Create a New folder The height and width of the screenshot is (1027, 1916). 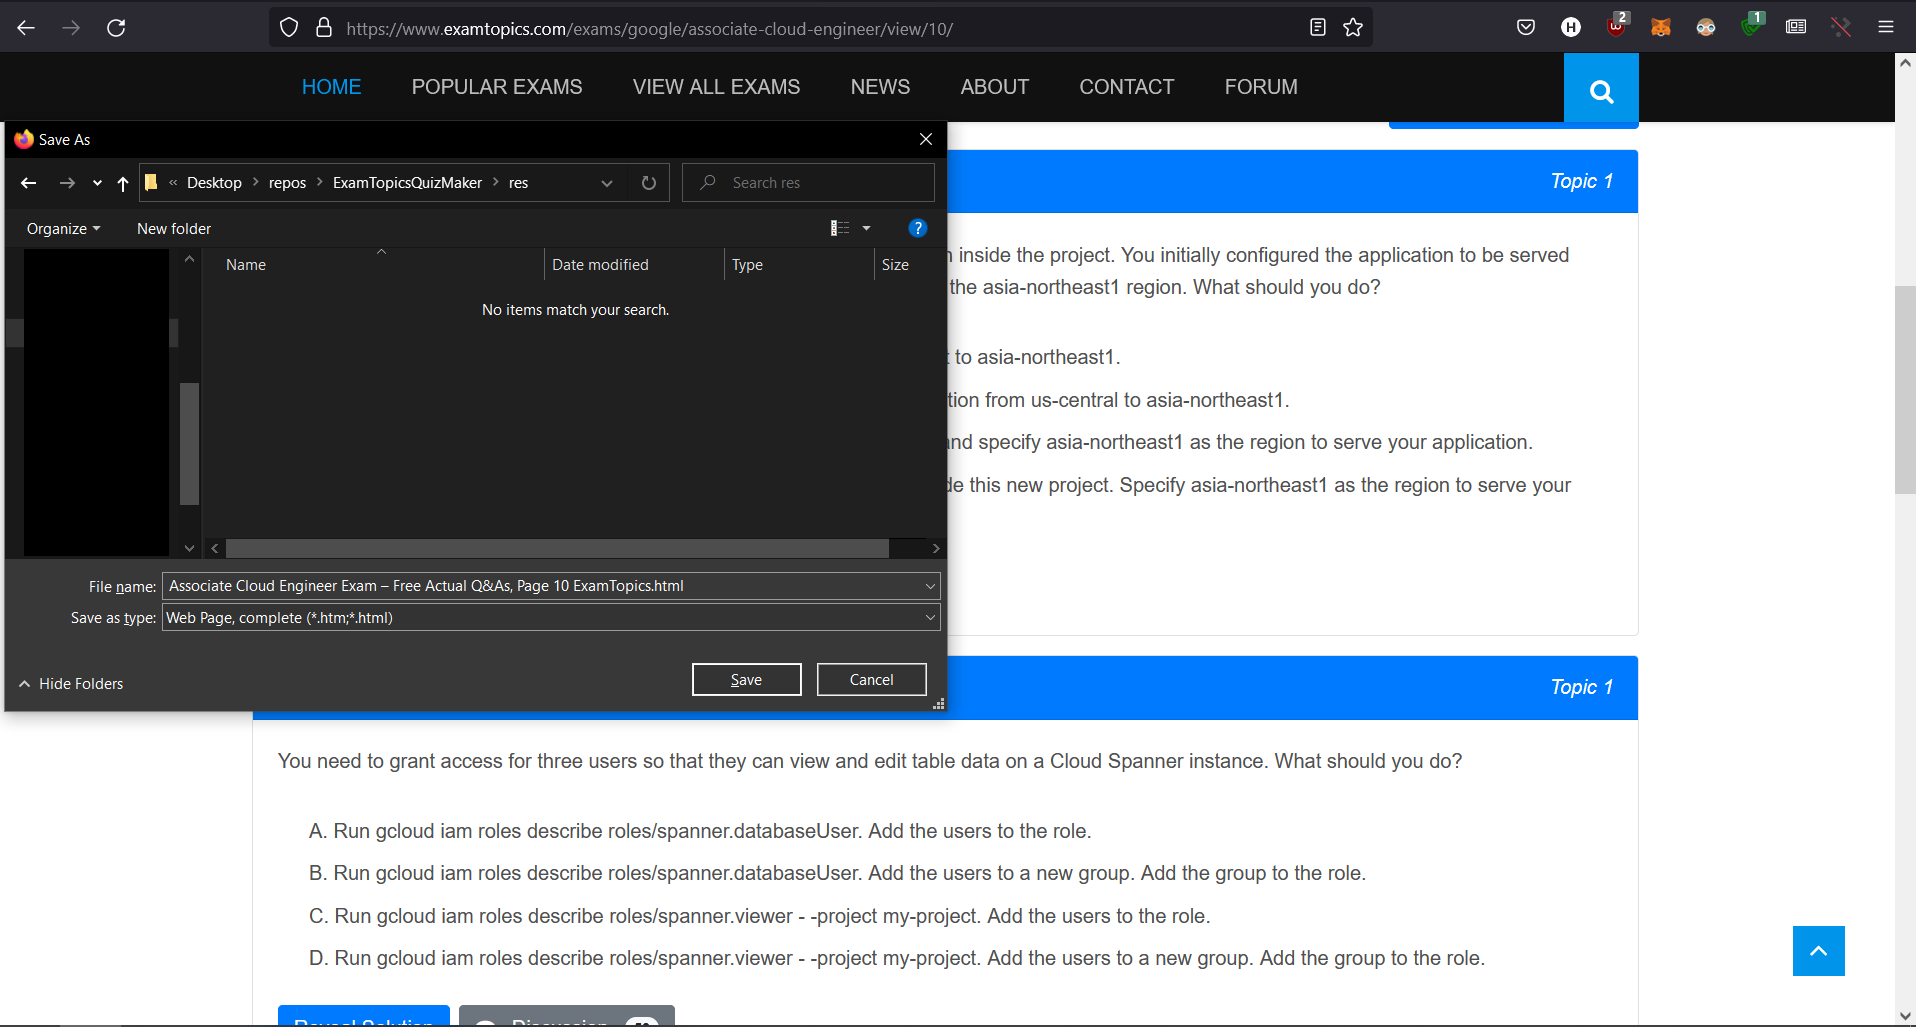(174, 229)
